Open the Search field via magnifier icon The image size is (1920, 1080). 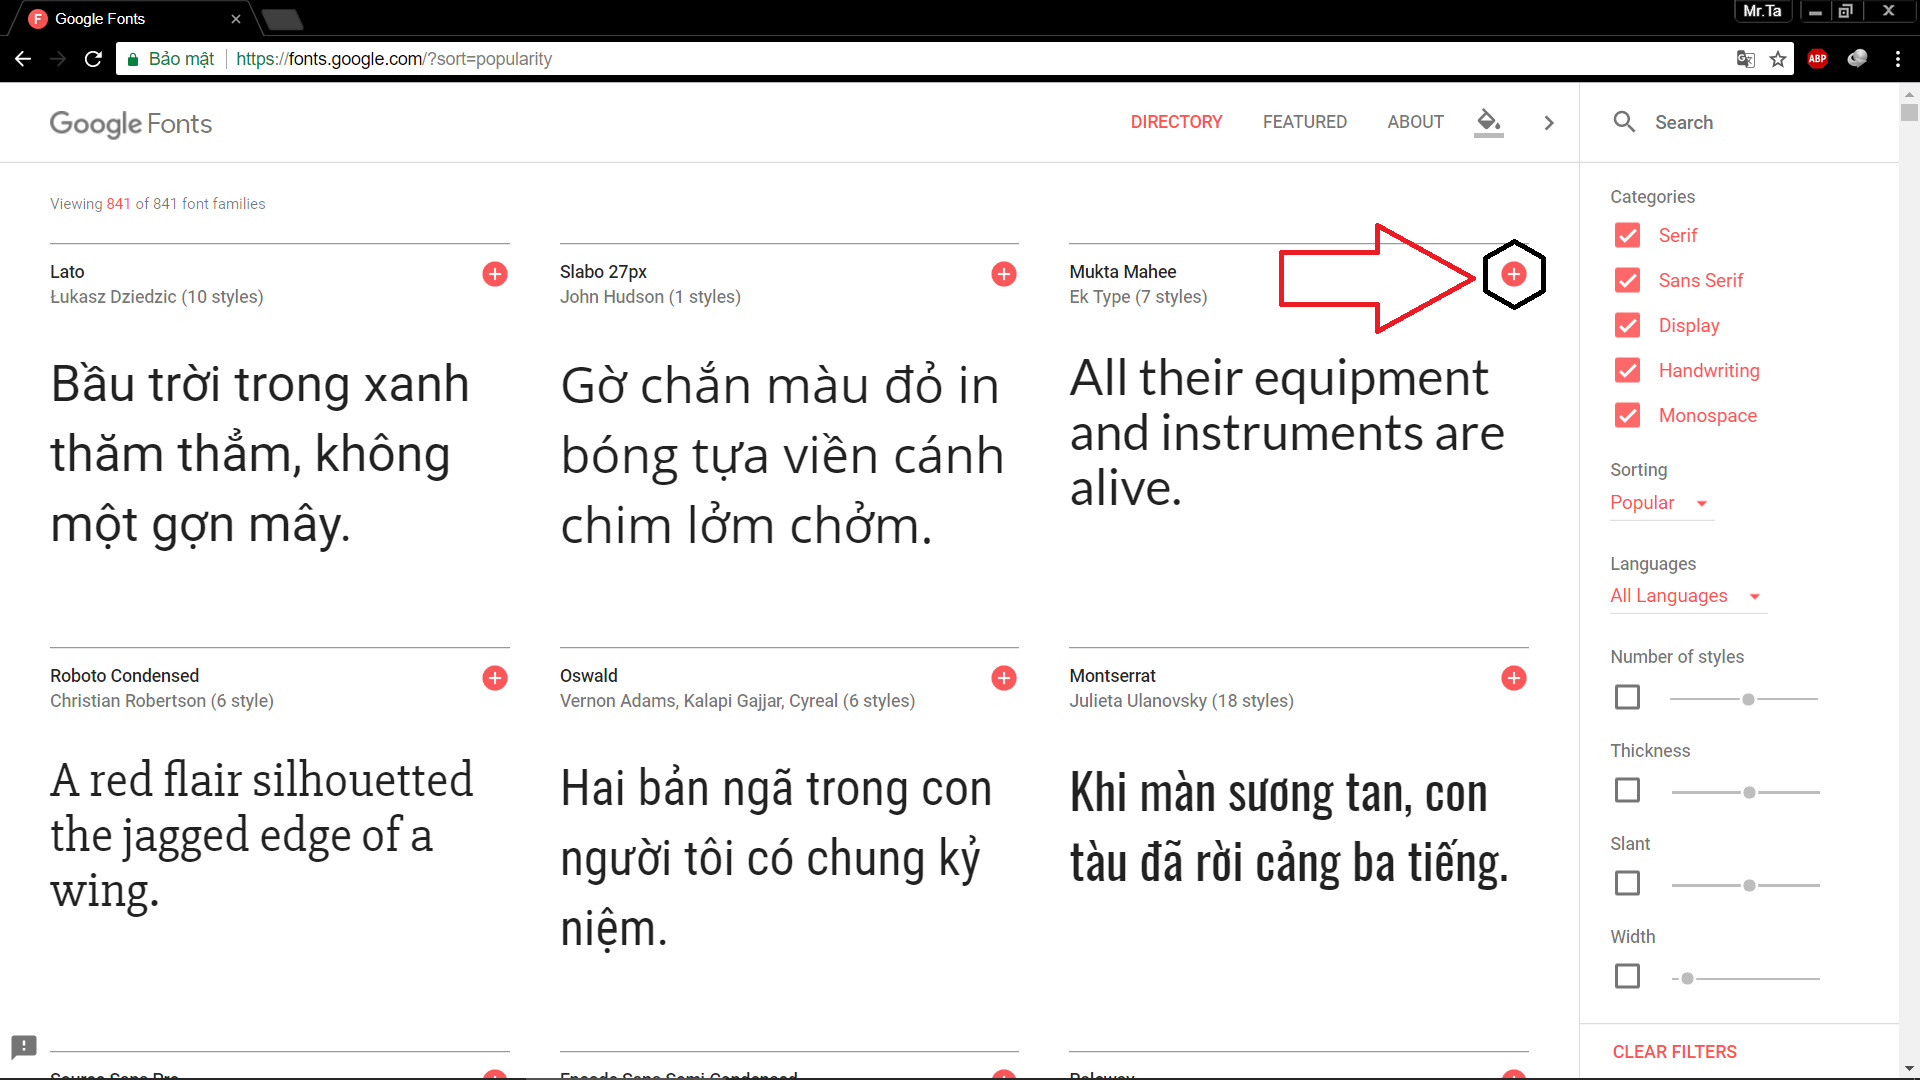pyautogui.click(x=1624, y=122)
